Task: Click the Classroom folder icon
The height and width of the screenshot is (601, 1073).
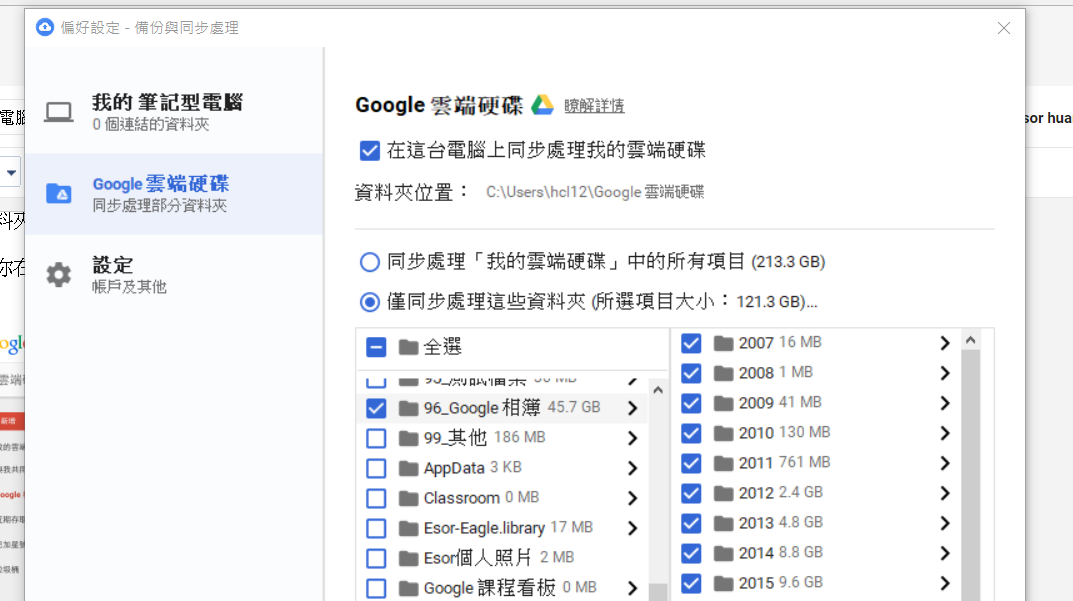Action: [x=409, y=498]
